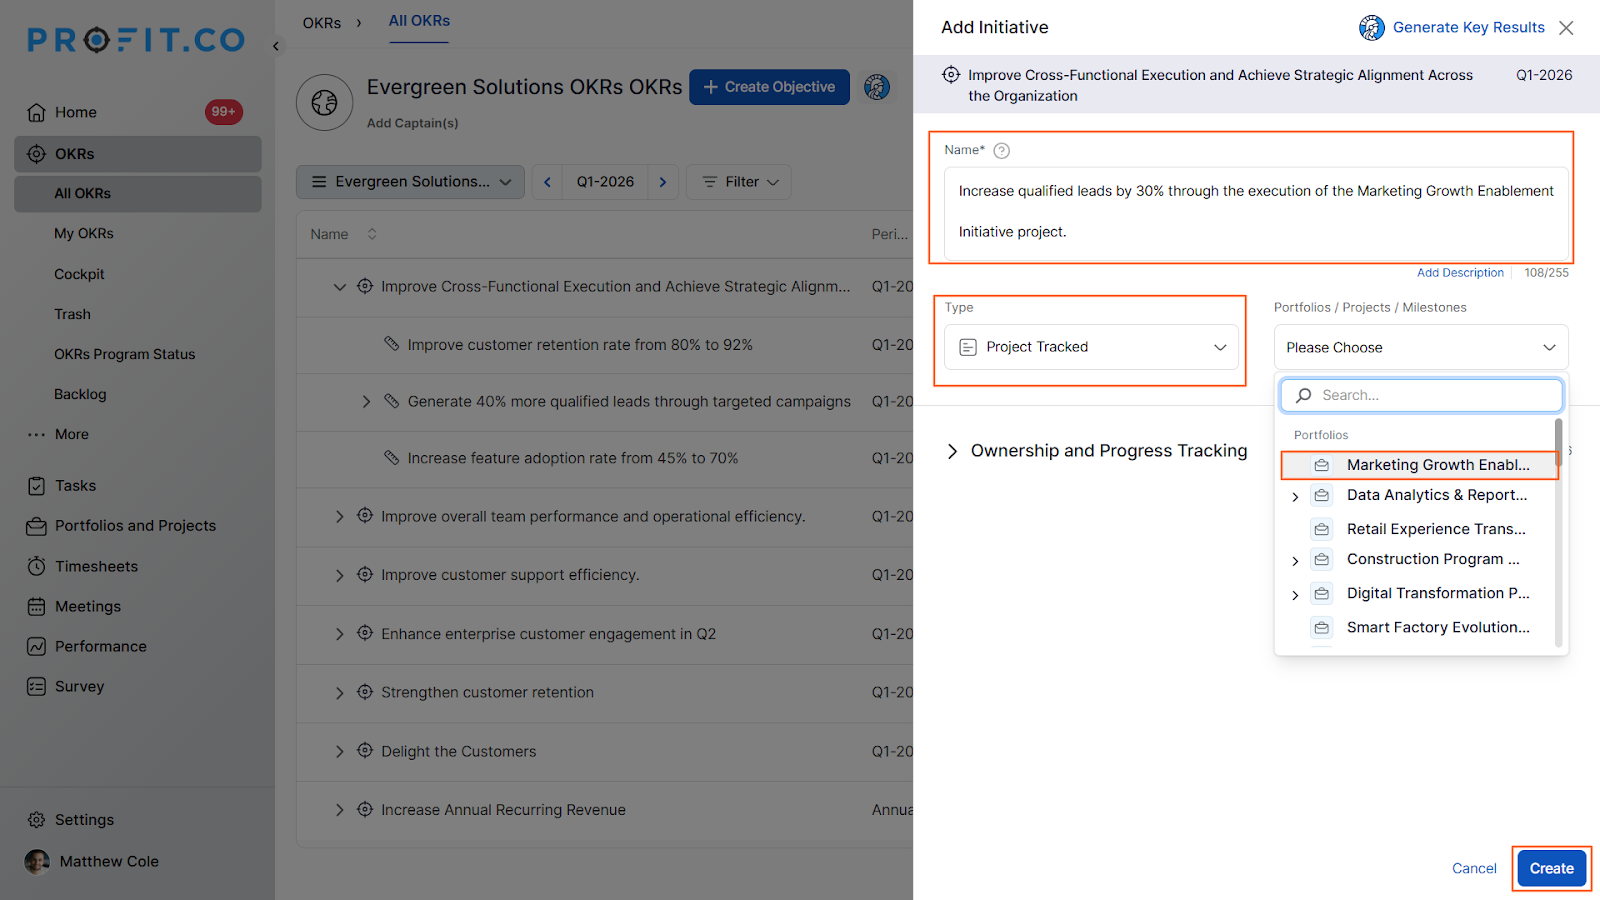Open the Filter dropdown
This screenshot has height=900, width=1600.
tap(739, 182)
